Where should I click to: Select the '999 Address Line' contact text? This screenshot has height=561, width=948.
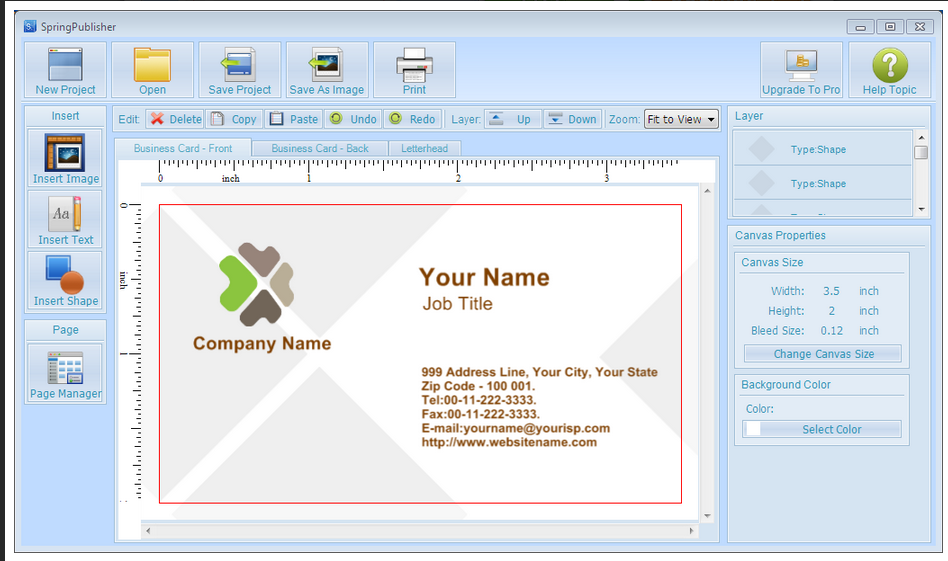[x=539, y=407]
